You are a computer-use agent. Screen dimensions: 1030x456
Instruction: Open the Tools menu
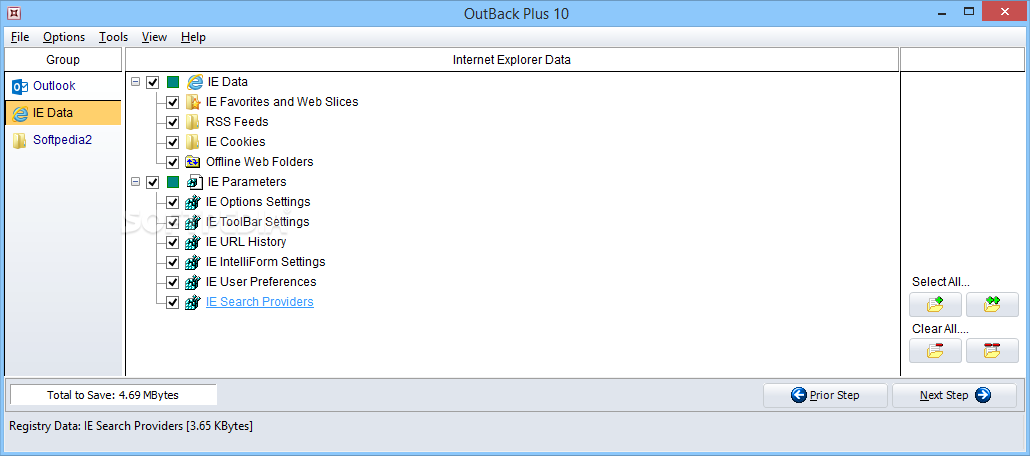coord(114,37)
